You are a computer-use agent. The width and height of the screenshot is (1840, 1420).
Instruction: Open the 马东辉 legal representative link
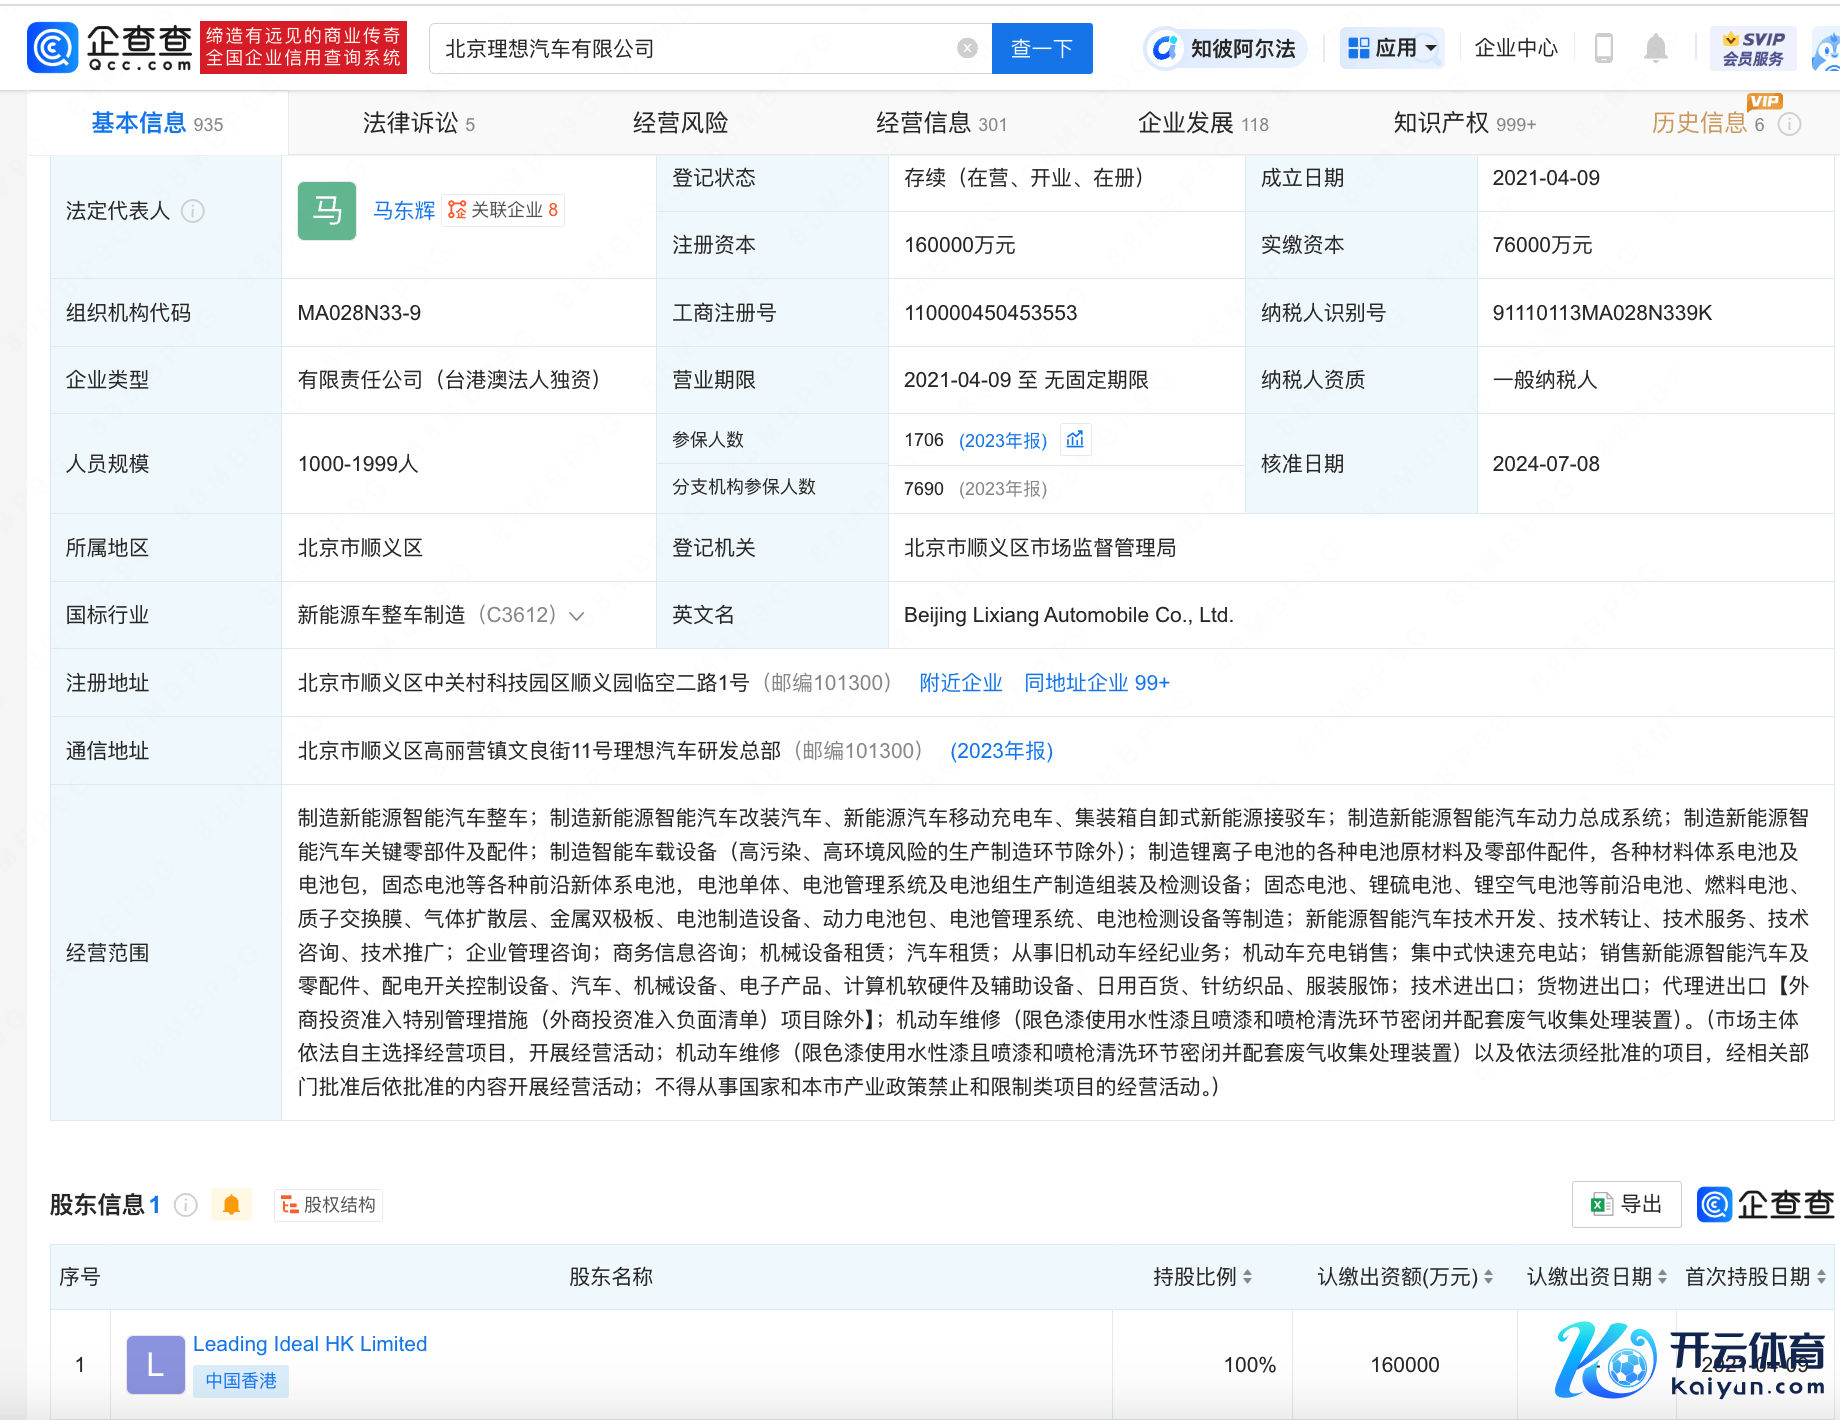pos(403,210)
